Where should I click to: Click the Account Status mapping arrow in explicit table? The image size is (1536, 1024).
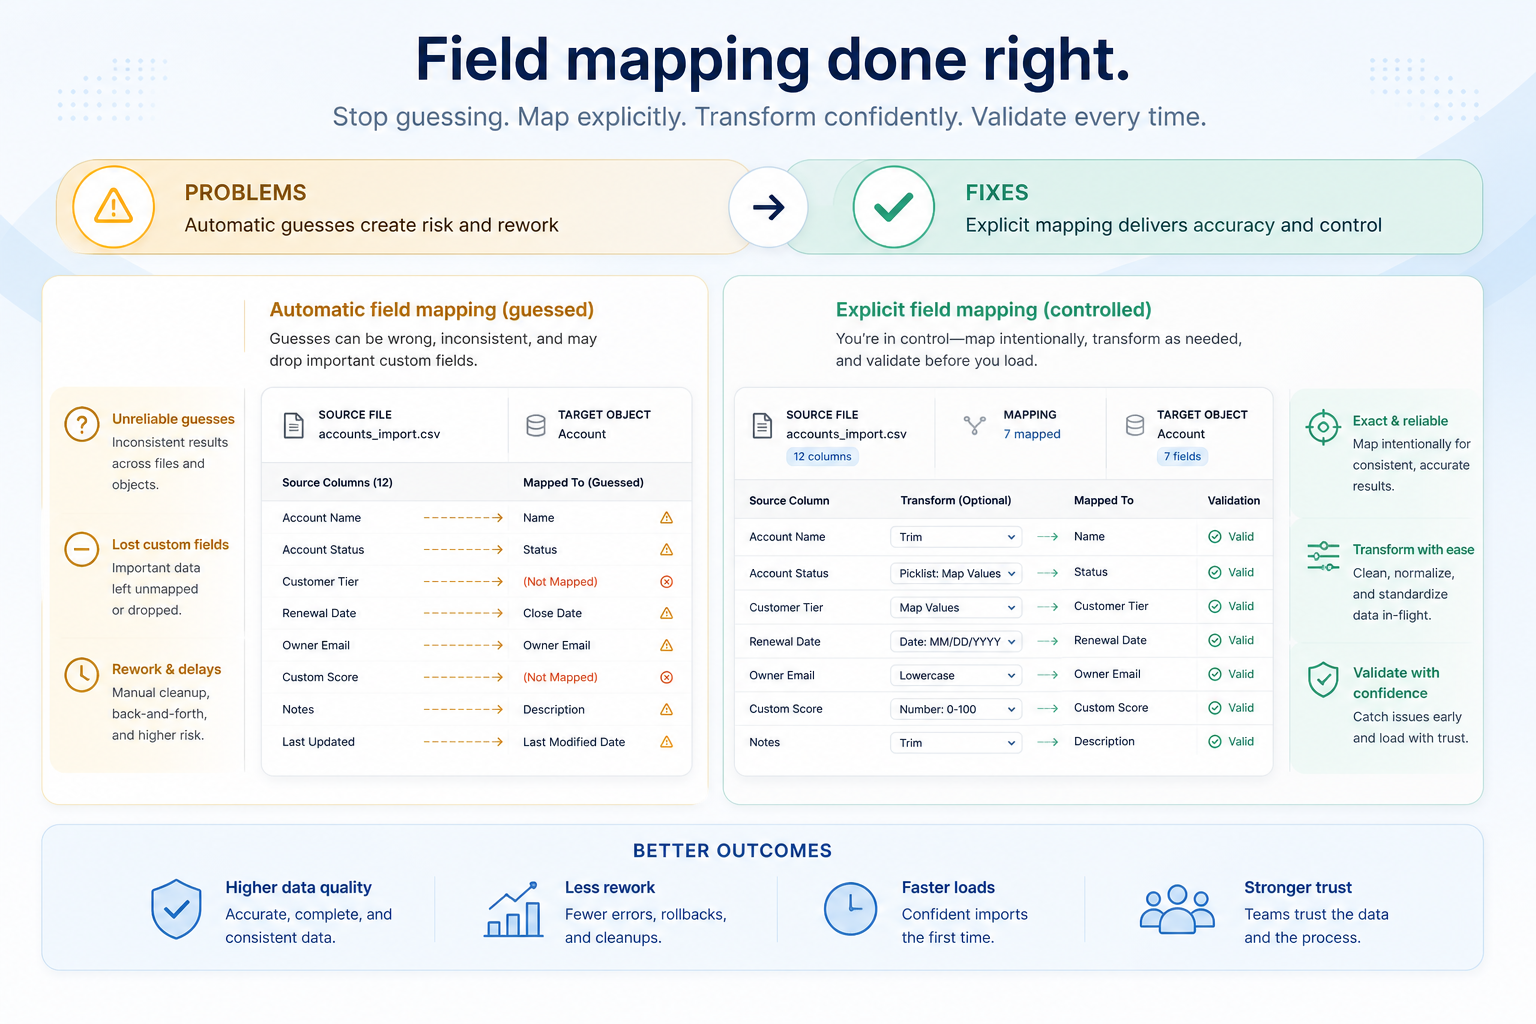click(1048, 573)
